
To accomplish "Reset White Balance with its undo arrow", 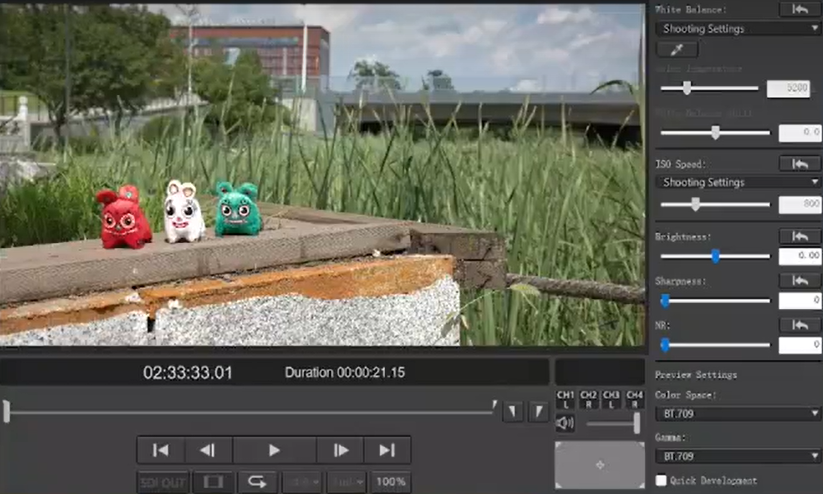I will click(x=800, y=9).
